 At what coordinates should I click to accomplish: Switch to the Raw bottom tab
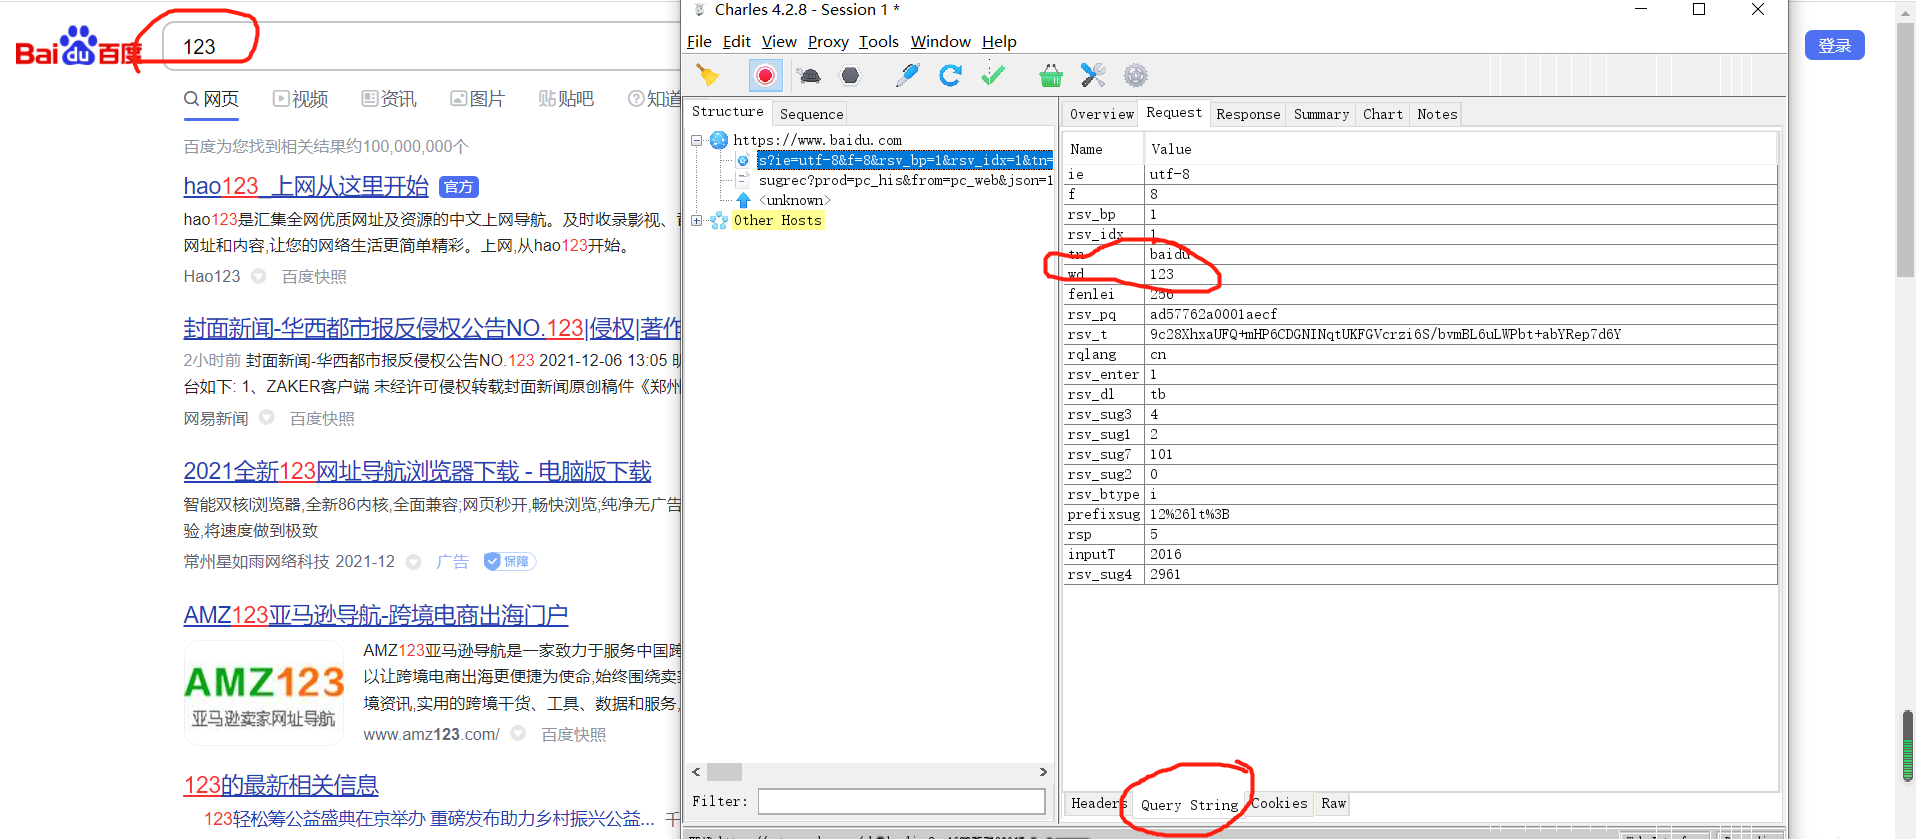tap(1333, 803)
